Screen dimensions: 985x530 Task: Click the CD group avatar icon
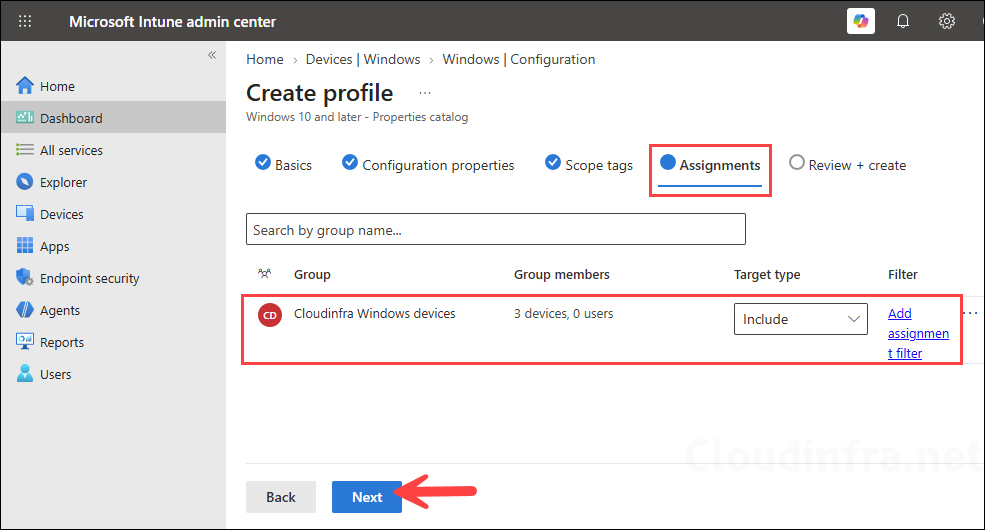tap(269, 315)
